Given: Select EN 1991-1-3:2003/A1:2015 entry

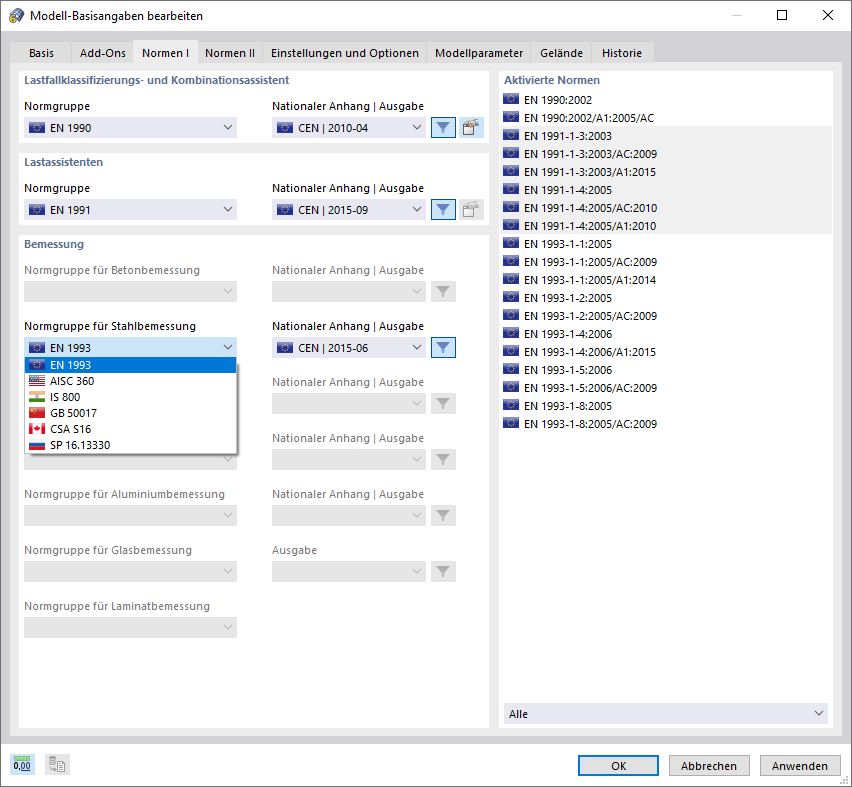Looking at the screenshot, I should click(x=666, y=172).
